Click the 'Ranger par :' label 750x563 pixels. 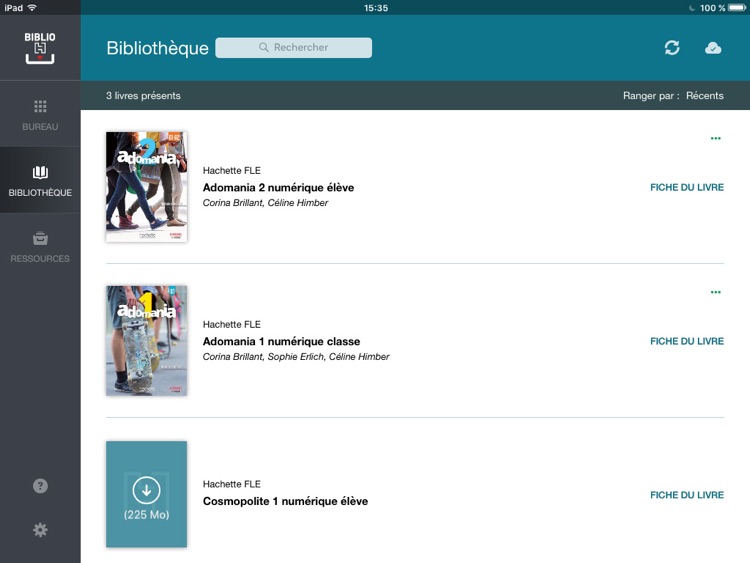651,96
